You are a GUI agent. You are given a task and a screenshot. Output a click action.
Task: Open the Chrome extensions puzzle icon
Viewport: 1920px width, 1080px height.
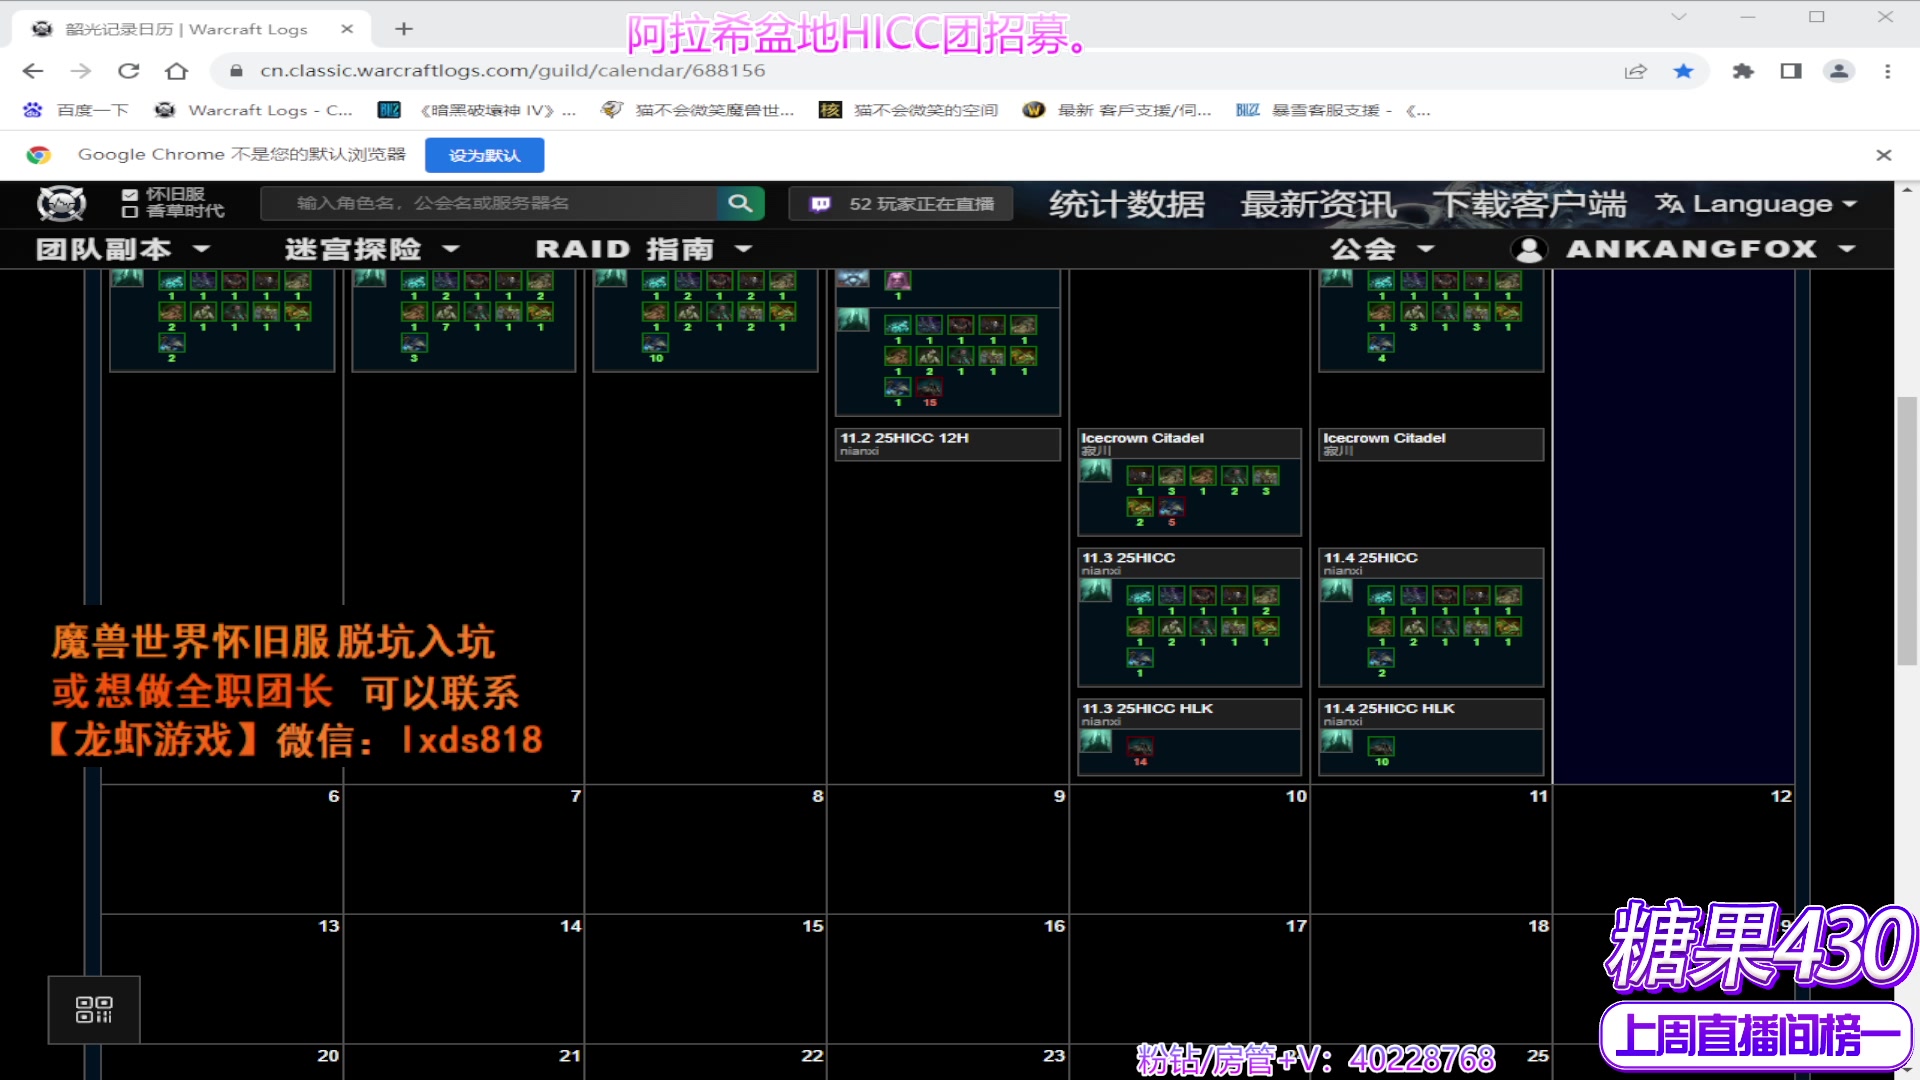1743,71
